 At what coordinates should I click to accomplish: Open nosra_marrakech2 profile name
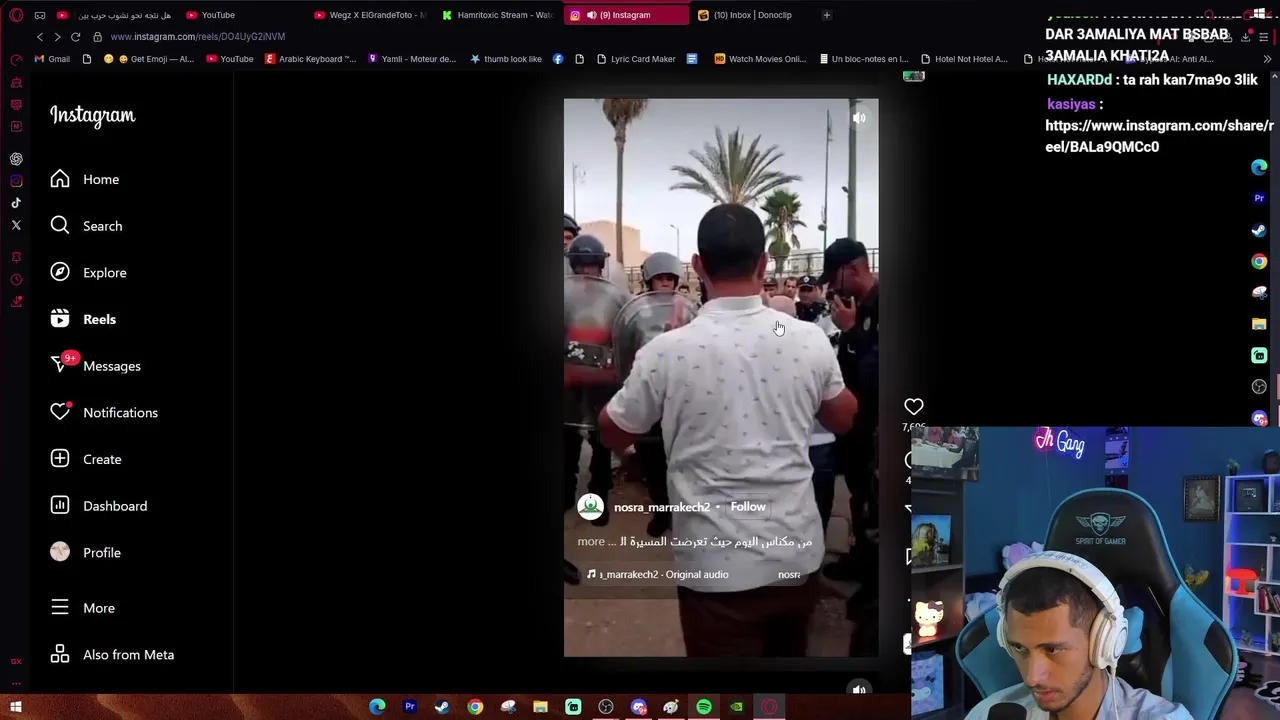[x=662, y=507]
